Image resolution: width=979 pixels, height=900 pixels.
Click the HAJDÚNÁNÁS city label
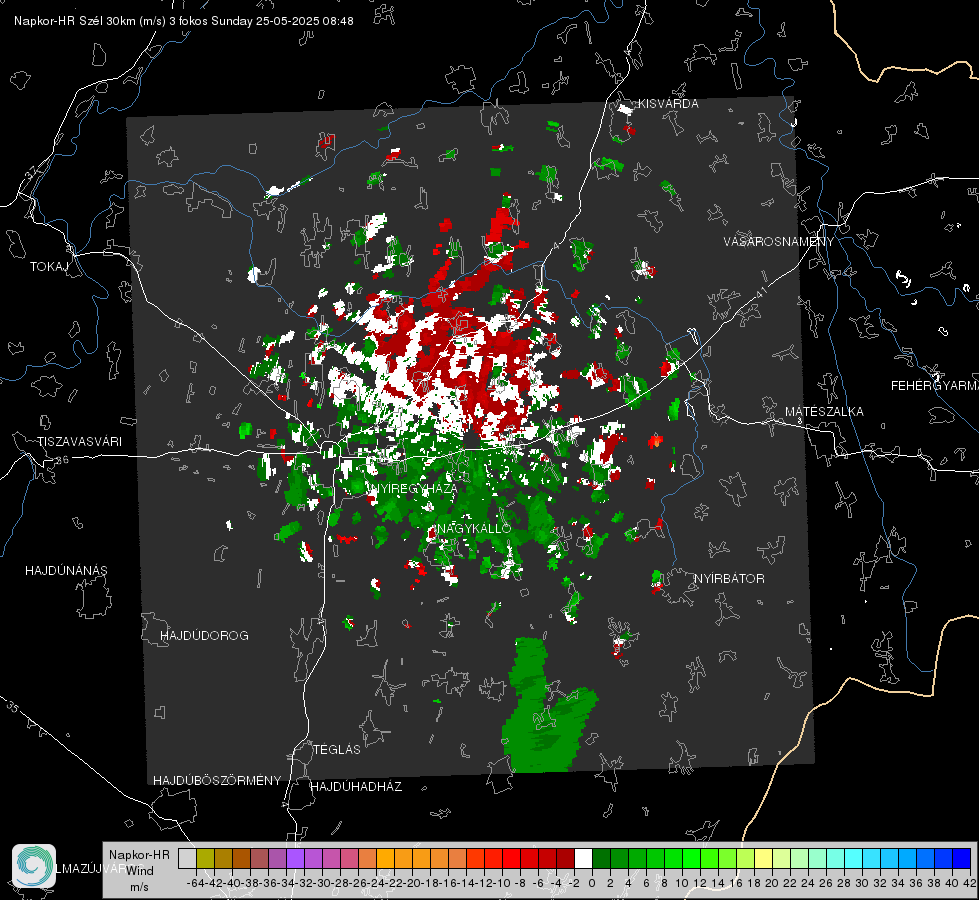[66, 571]
